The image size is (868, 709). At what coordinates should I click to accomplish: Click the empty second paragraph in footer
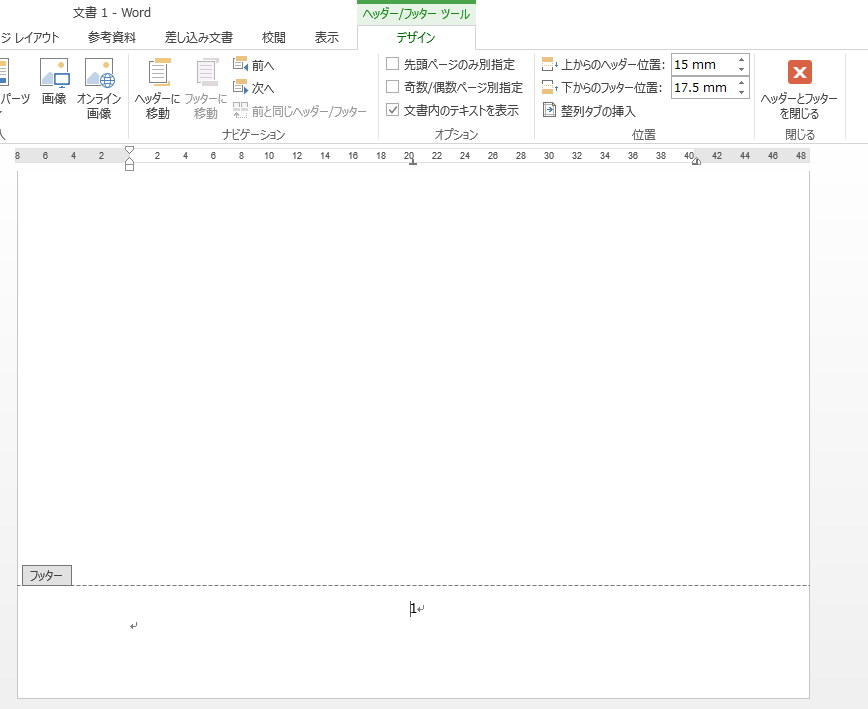133,626
